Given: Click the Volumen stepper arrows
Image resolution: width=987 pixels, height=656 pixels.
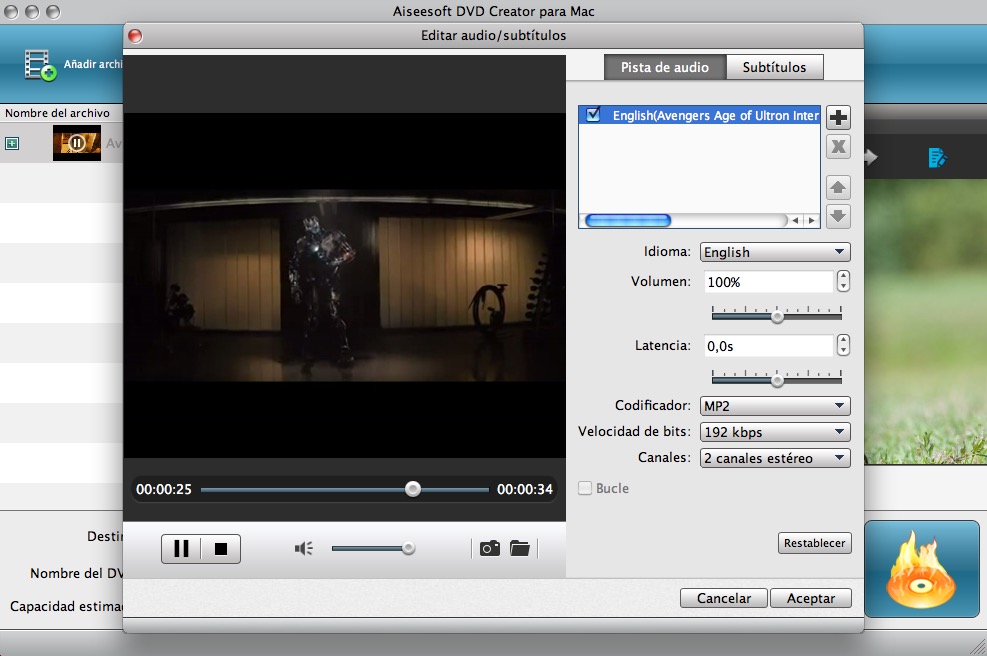Looking at the screenshot, I should tap(843, 281).
